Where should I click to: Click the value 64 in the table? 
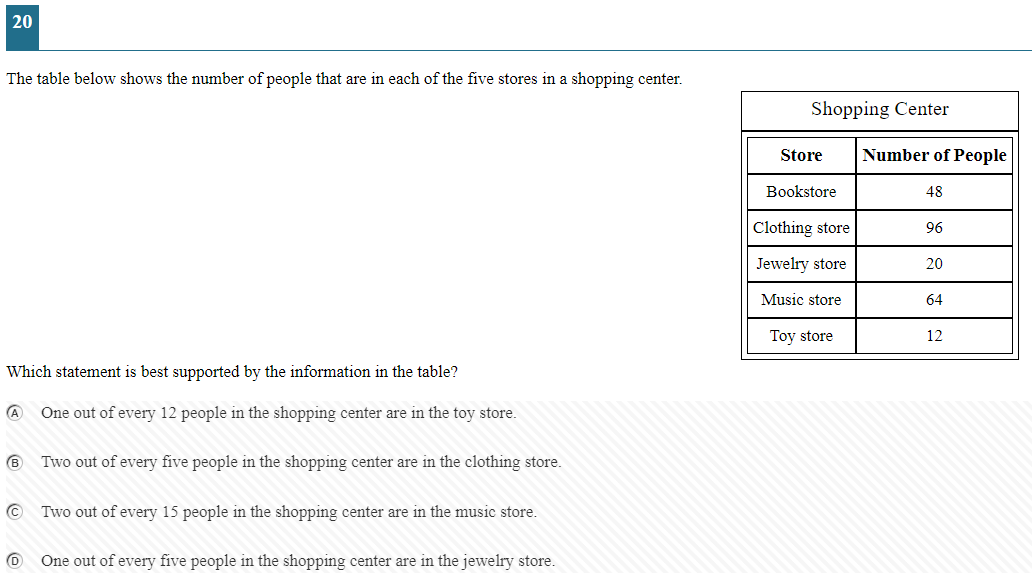(934, 300)
